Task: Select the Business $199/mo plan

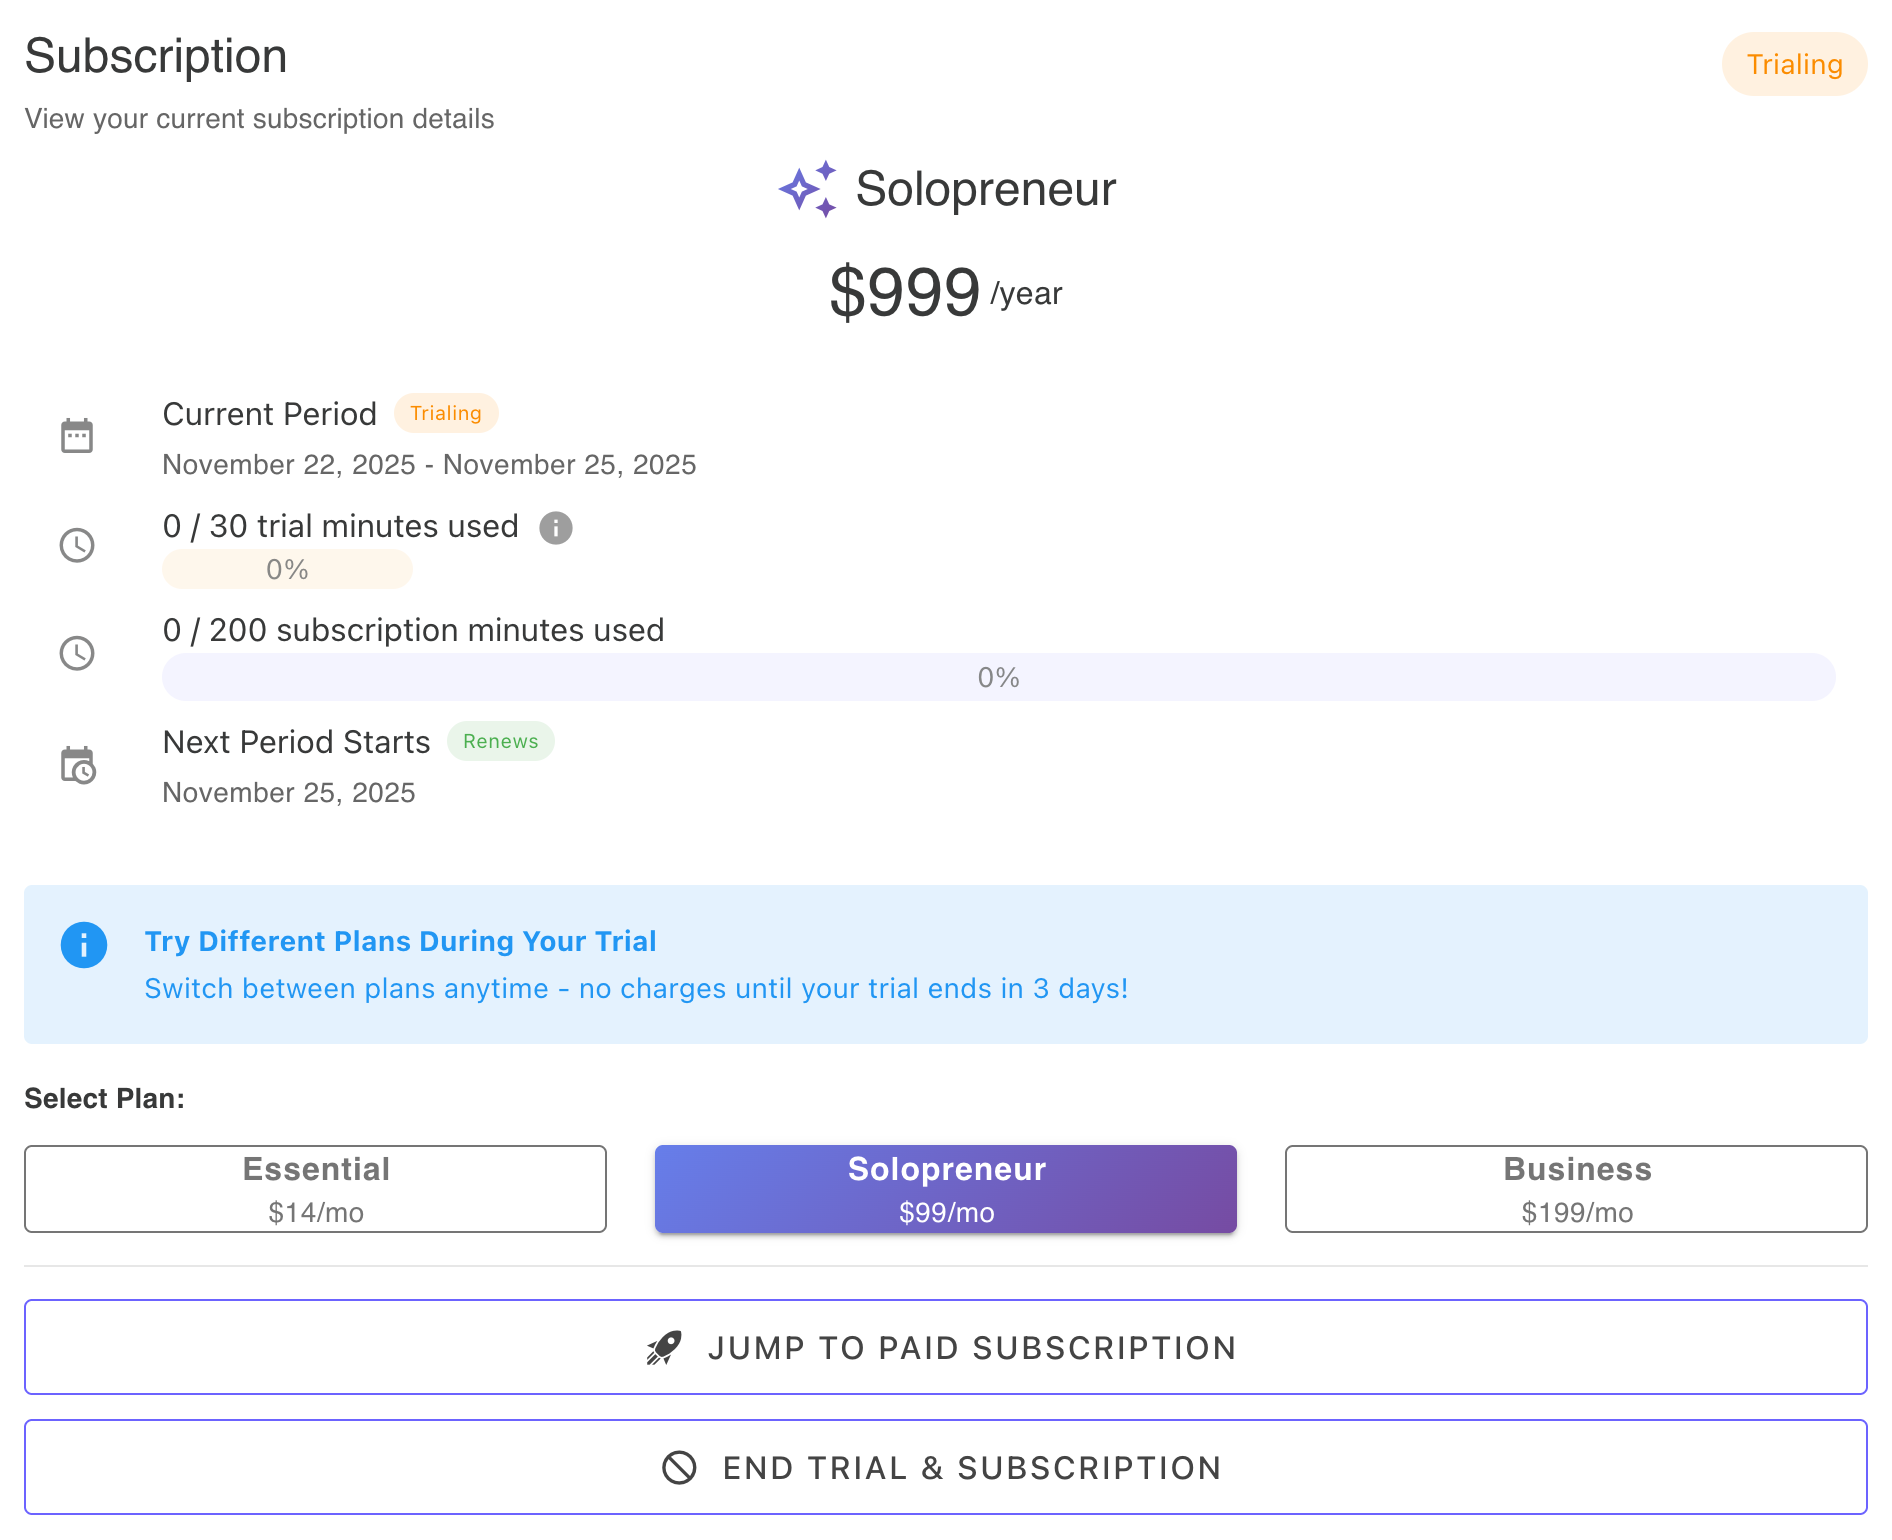Action: [x=1576, y=1188]
